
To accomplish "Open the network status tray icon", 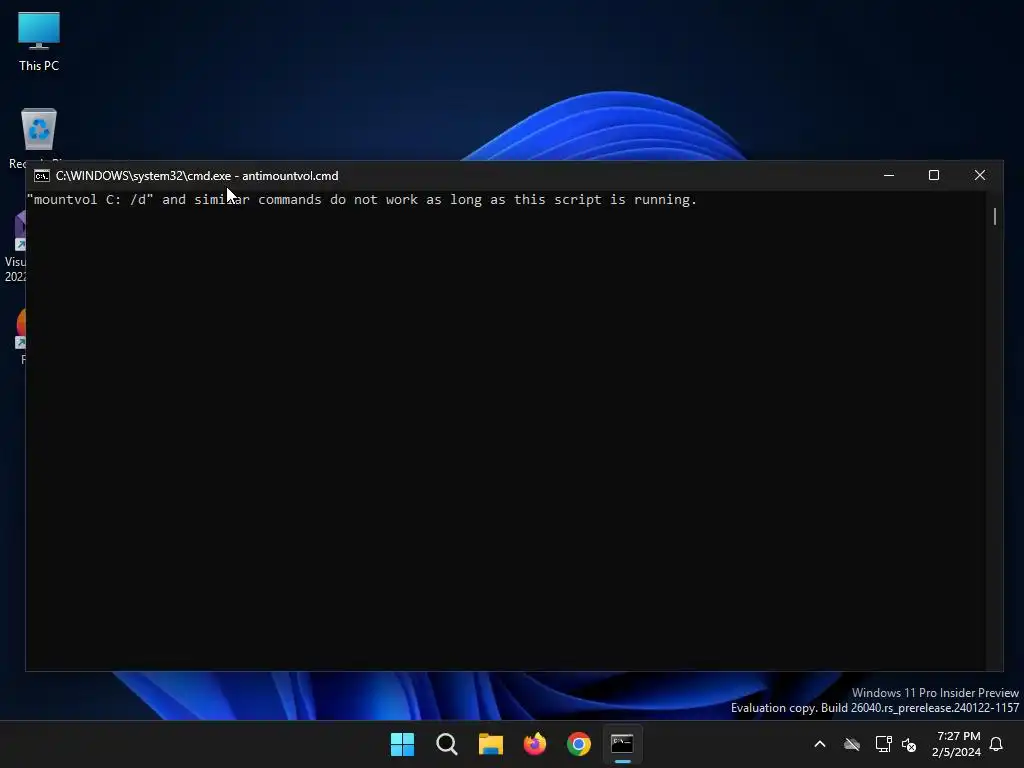I will coord(883,744).
